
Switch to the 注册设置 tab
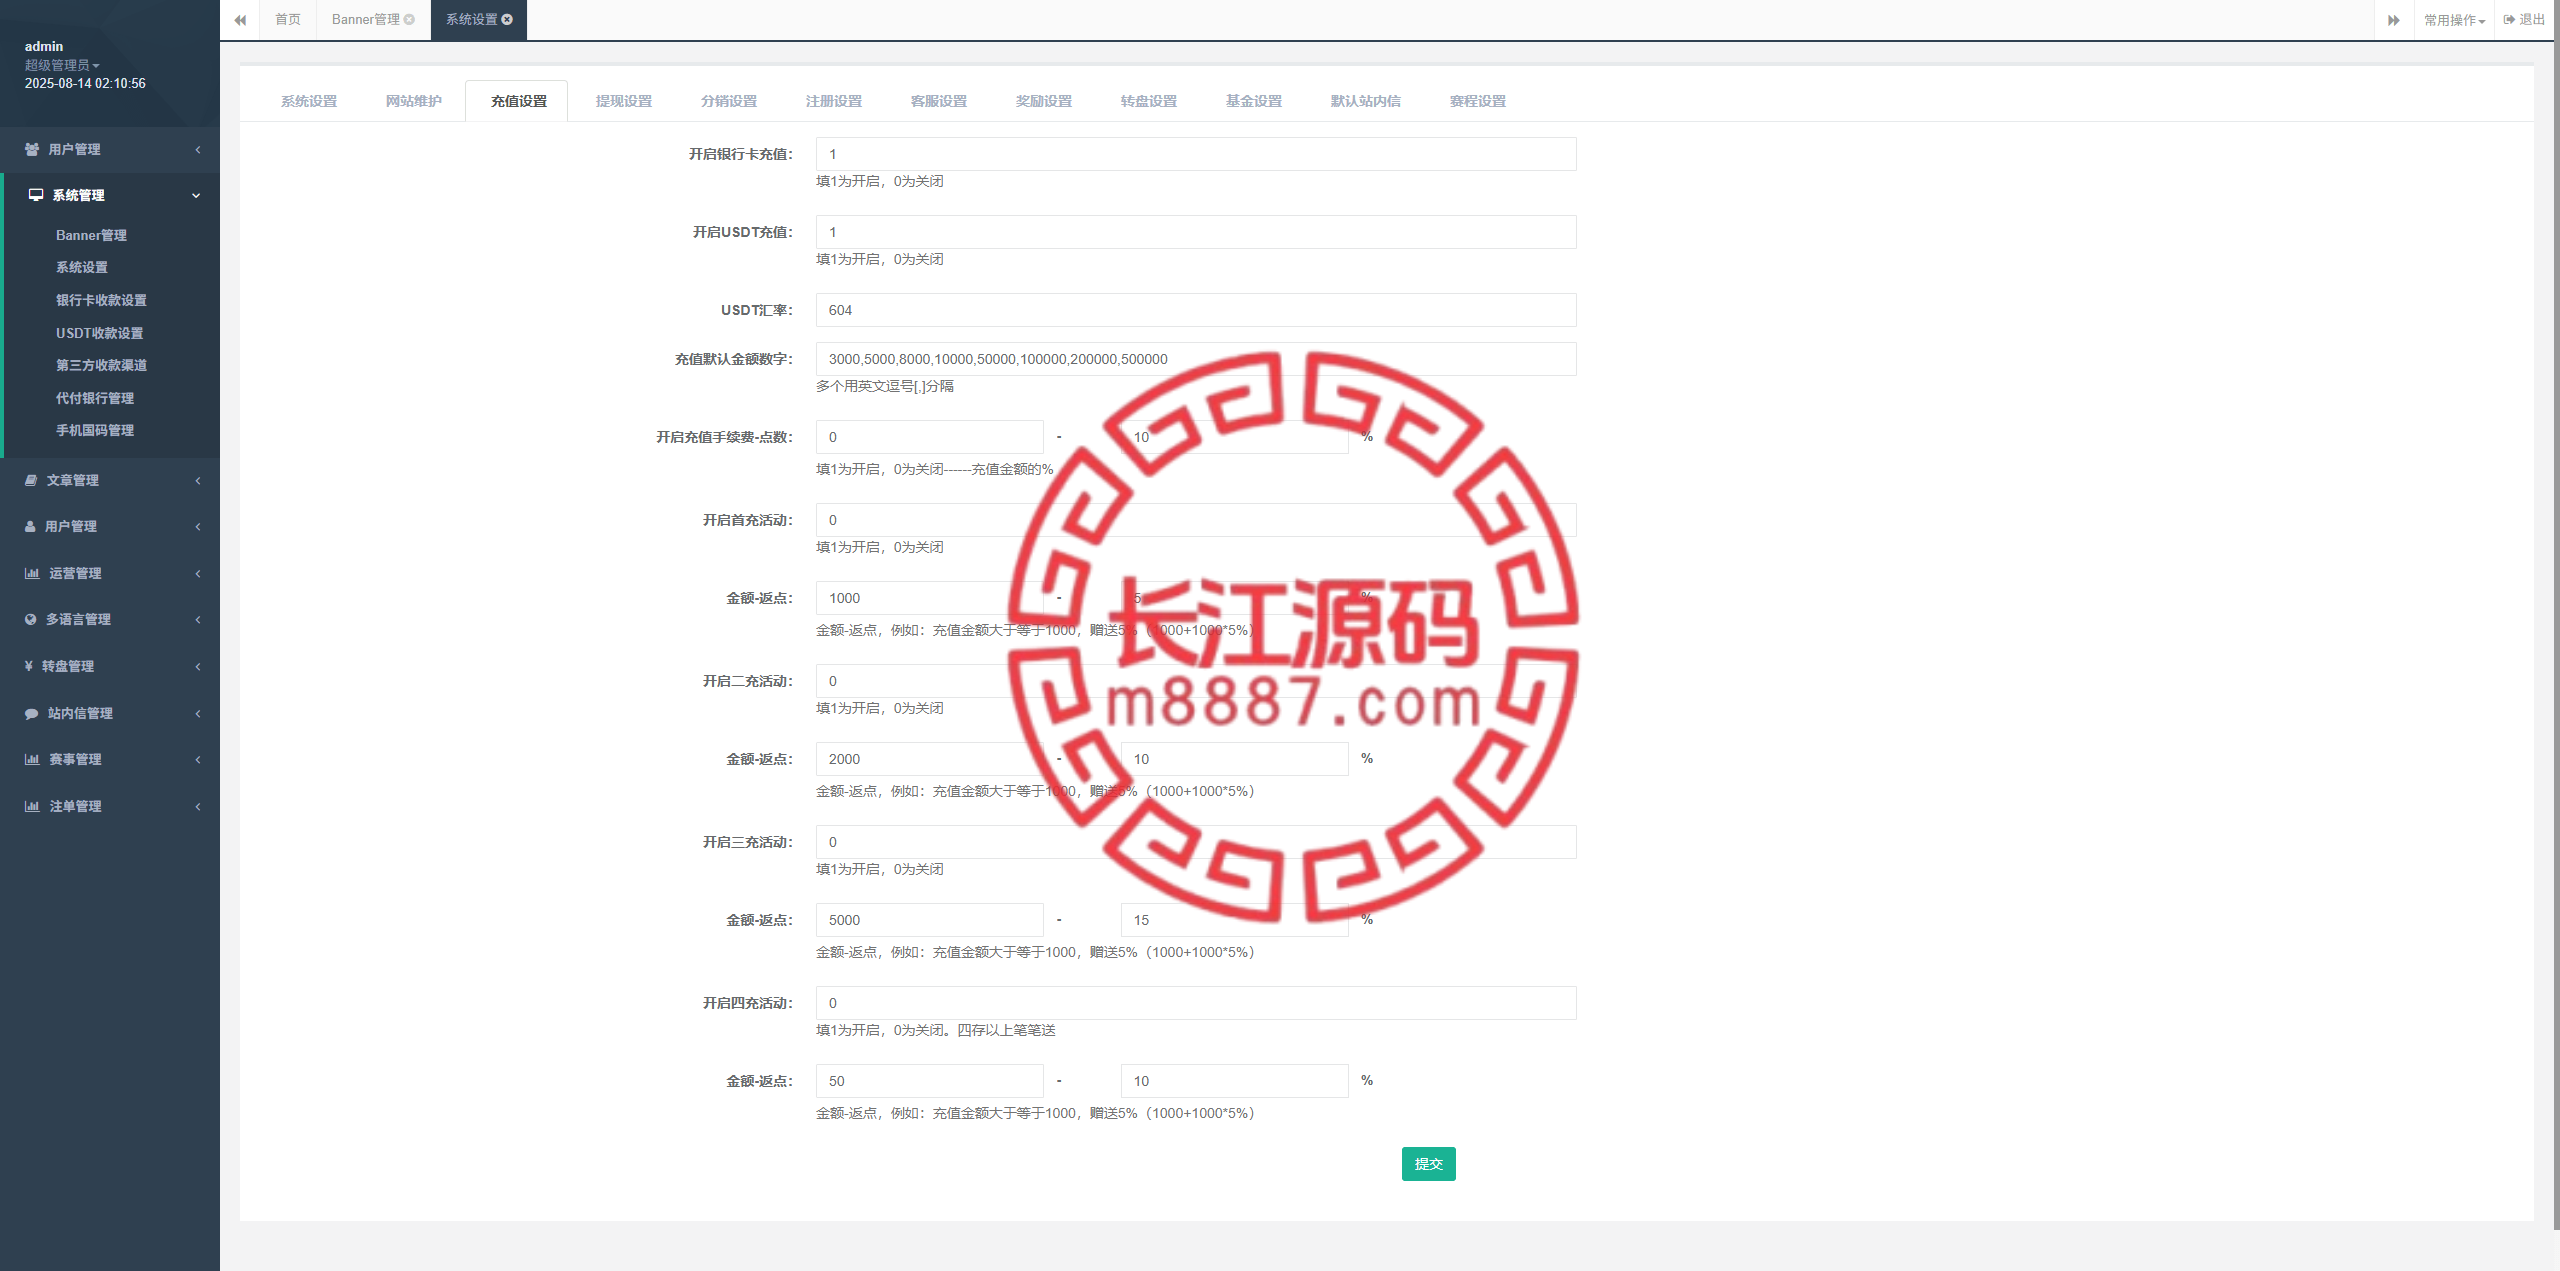tap(834, 101)
